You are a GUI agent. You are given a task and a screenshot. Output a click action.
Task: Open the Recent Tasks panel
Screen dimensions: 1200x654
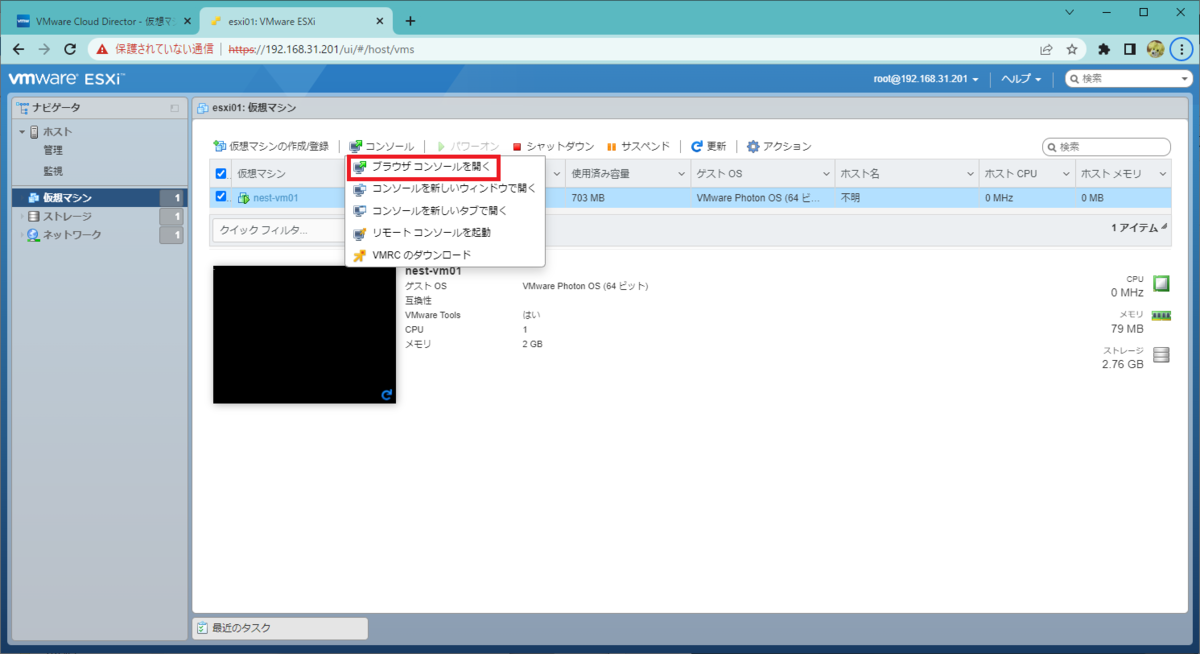tap(280, 628)
